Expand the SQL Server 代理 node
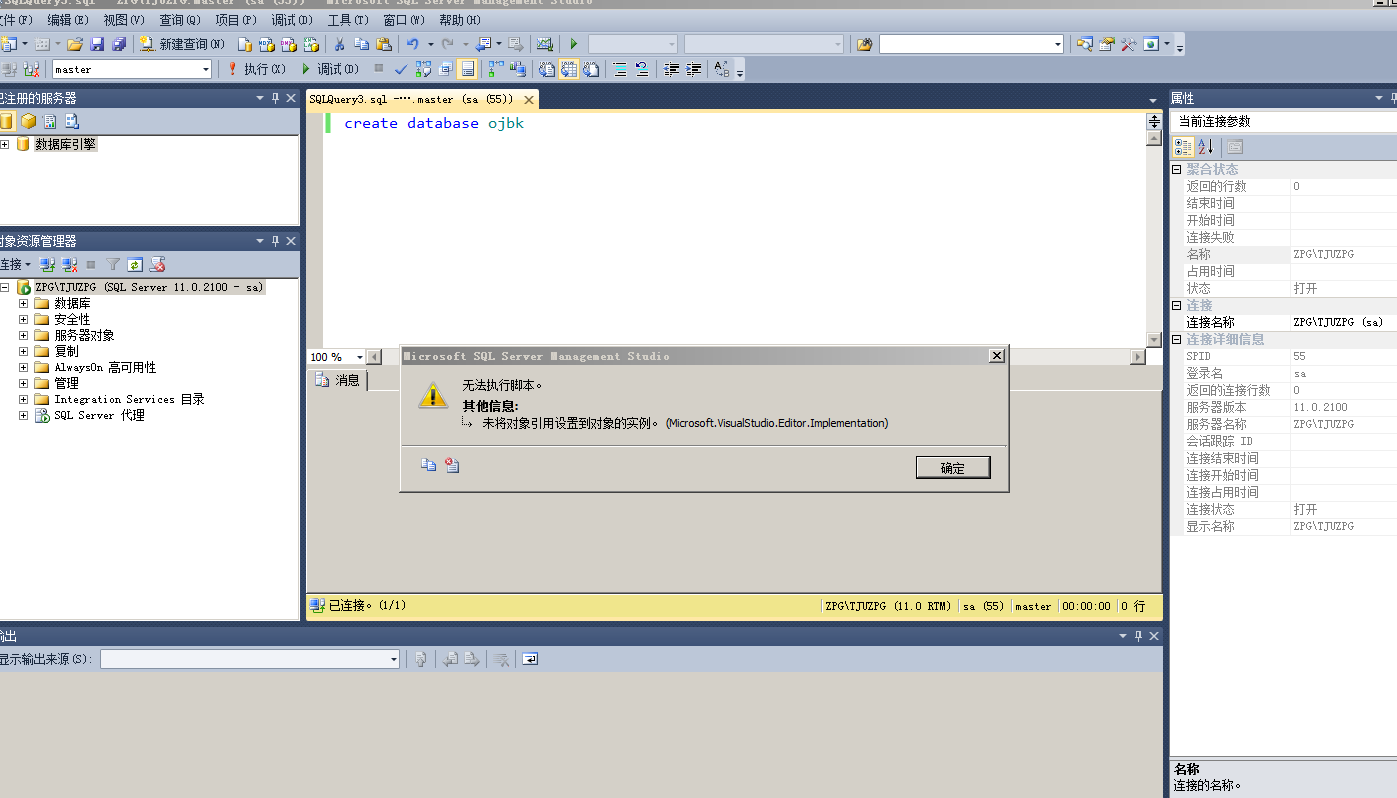Image resolution: width=1397 pixels, height=798 pixels. 23,415
